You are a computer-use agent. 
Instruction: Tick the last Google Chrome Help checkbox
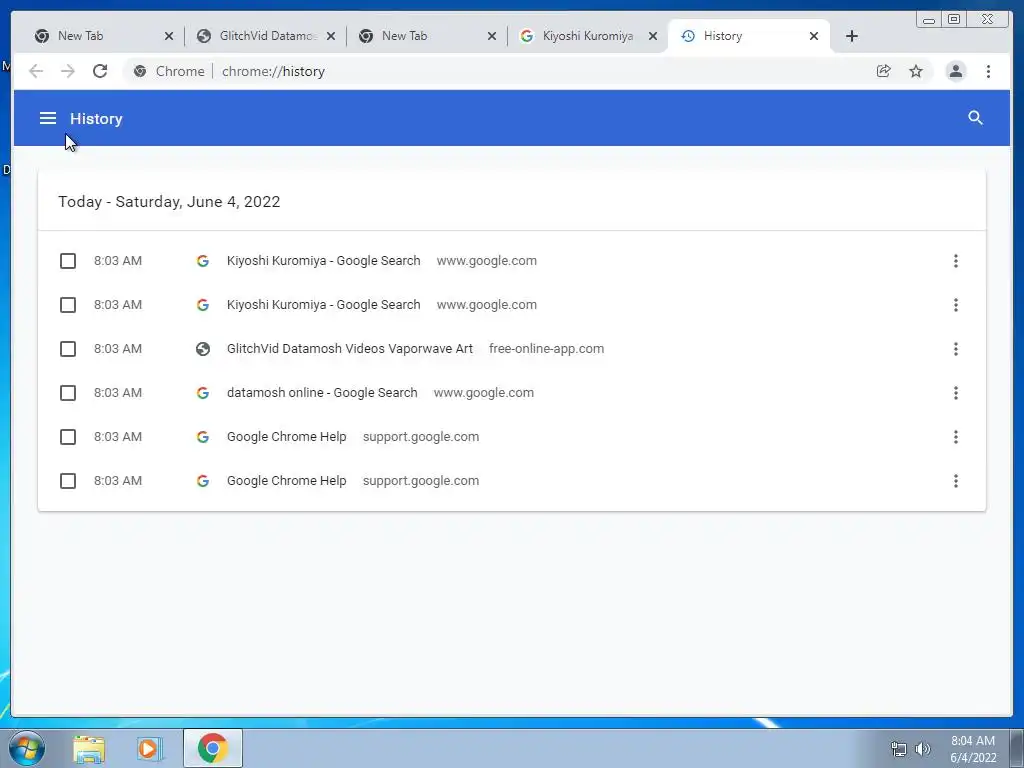click(x=68, y=481)
